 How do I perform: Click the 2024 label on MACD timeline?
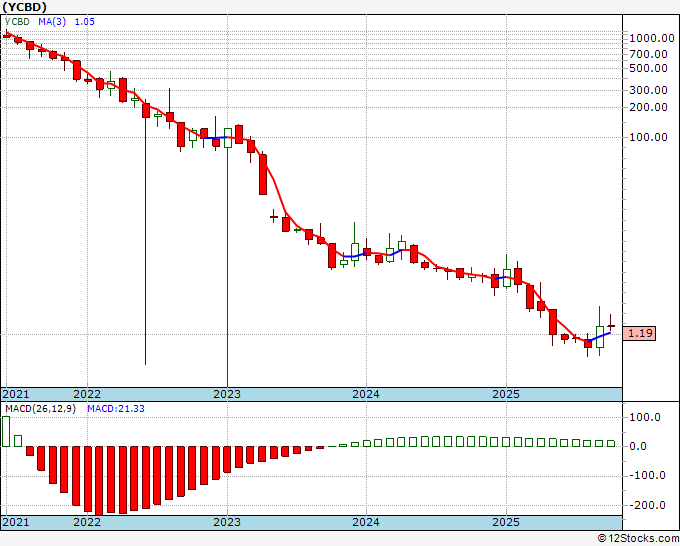click(366, 522)
